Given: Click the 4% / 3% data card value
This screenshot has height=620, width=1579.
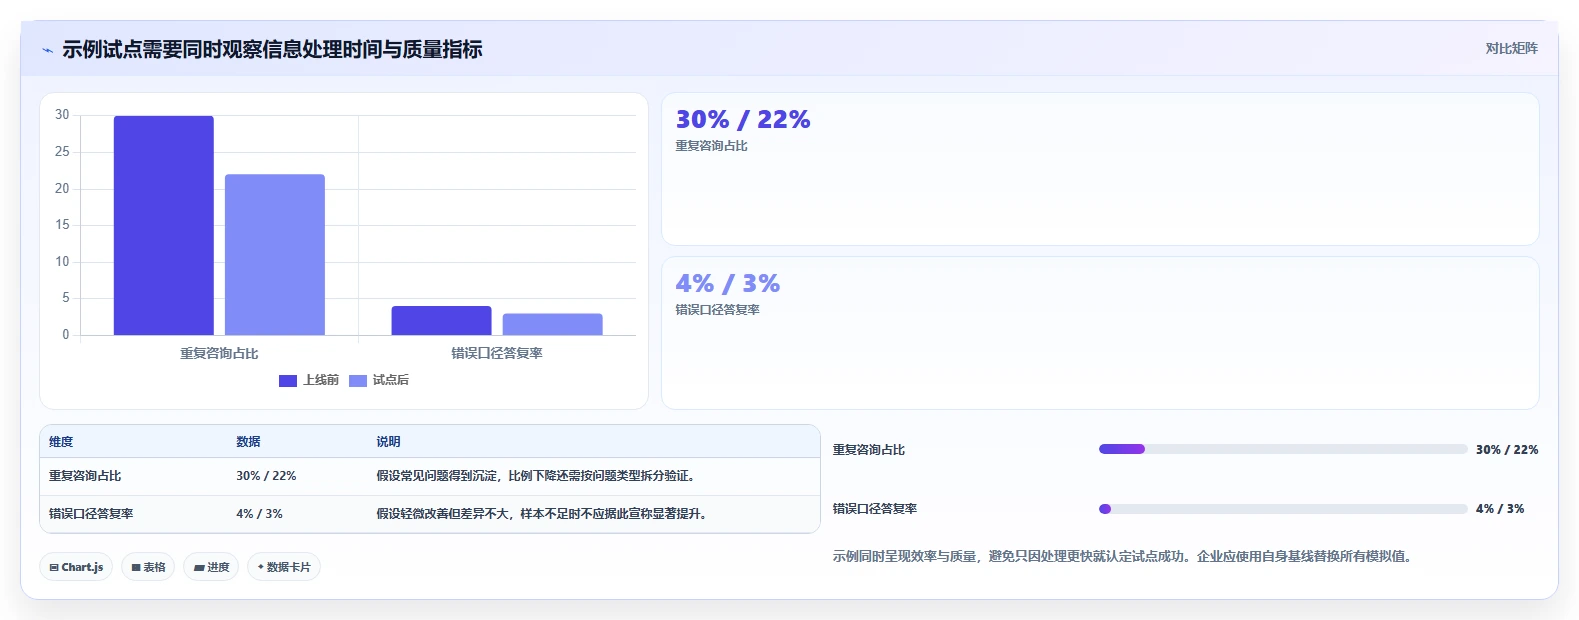Looking at the screenshot, I should [x=727, y=284].
